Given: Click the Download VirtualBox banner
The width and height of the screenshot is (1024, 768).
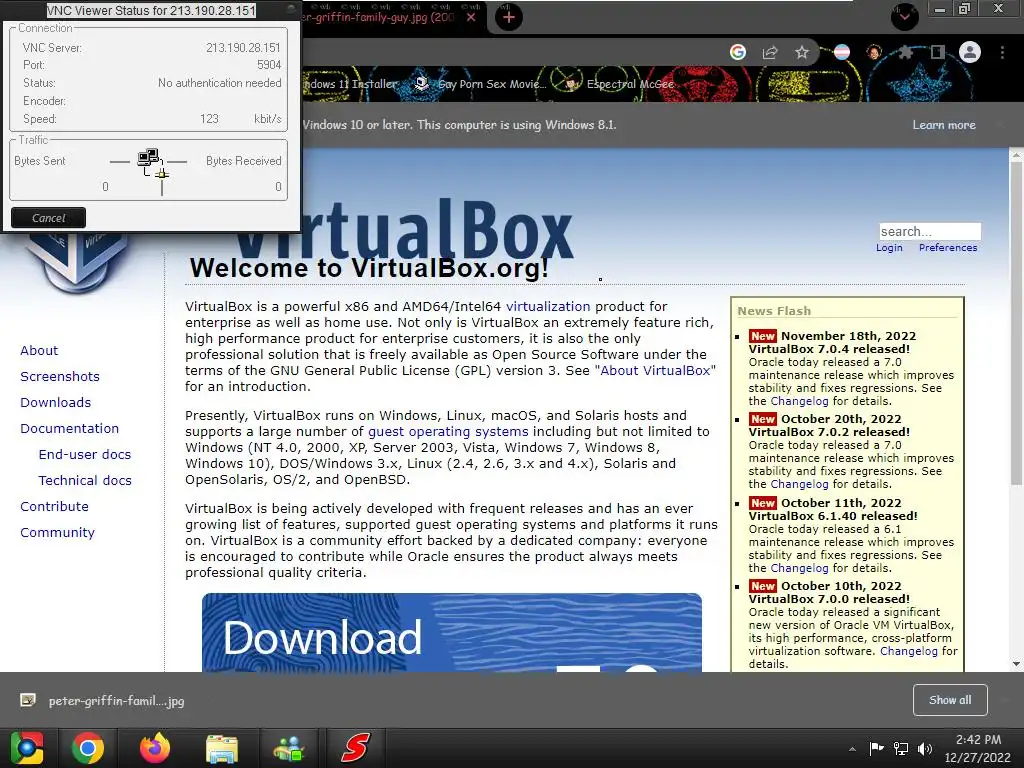Looking at the screenshot, I should pos(452,632).
